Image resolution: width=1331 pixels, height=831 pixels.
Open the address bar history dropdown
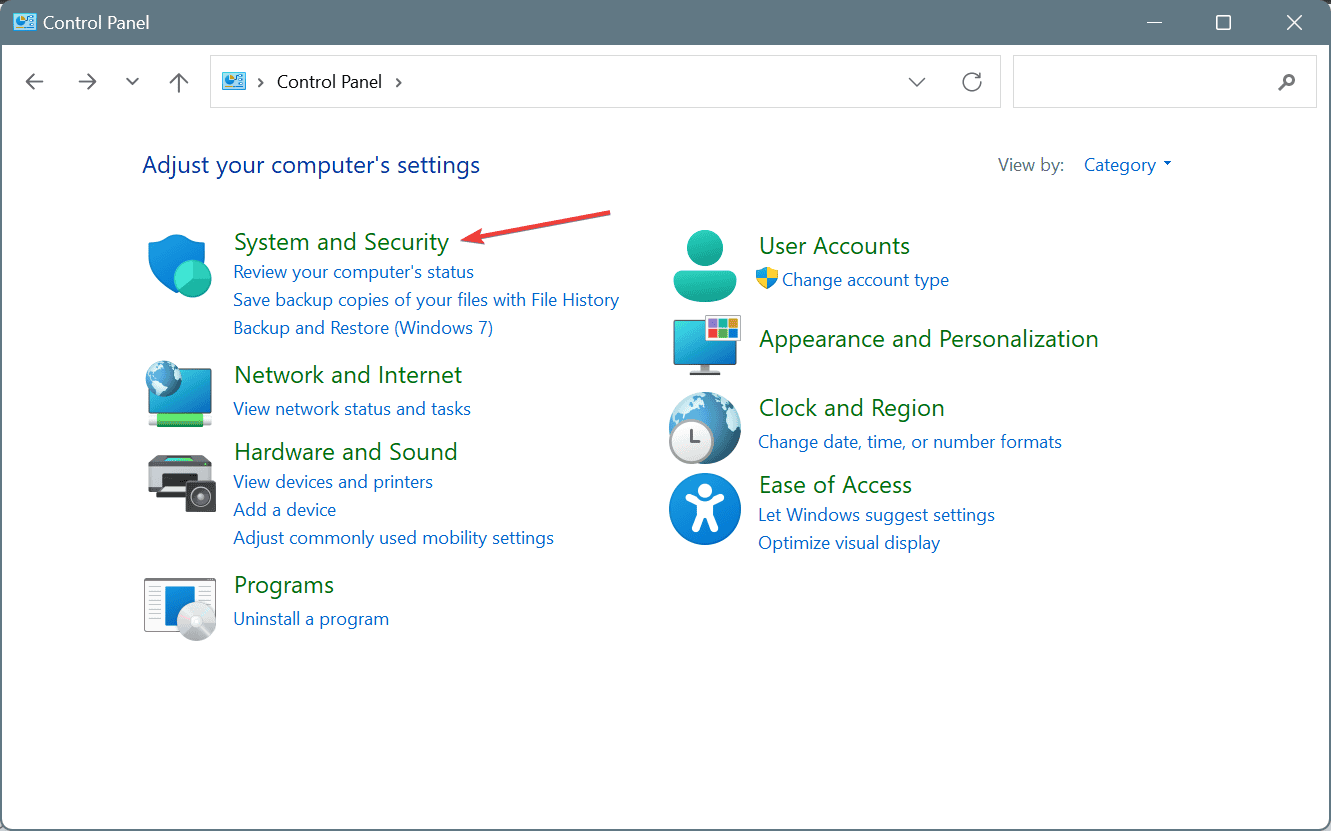tap(917, 82)
